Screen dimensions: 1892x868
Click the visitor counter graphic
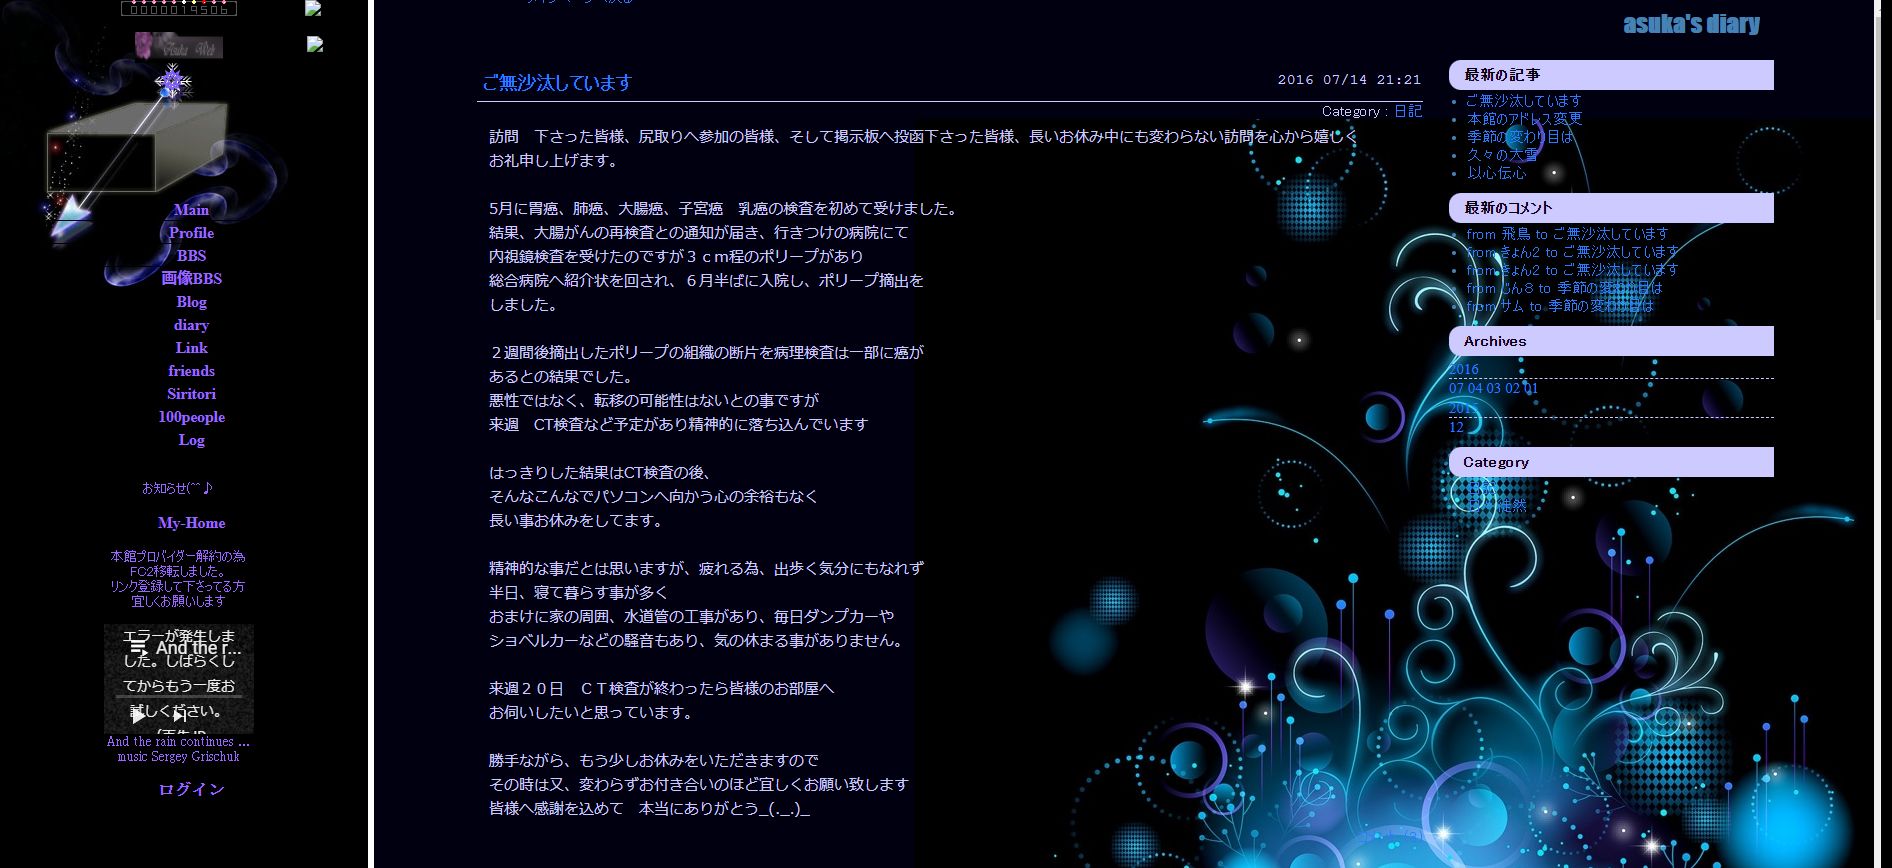point(179,8)
